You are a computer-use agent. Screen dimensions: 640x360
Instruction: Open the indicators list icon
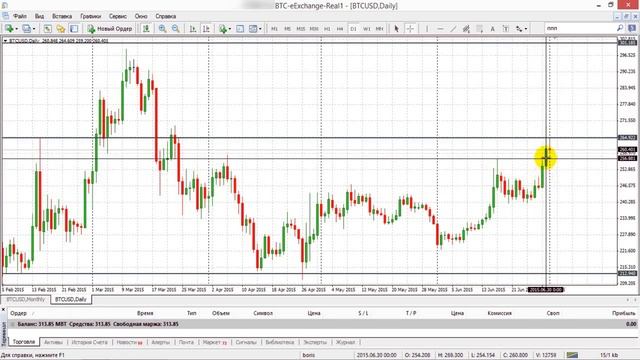click(x=222, y=29)
